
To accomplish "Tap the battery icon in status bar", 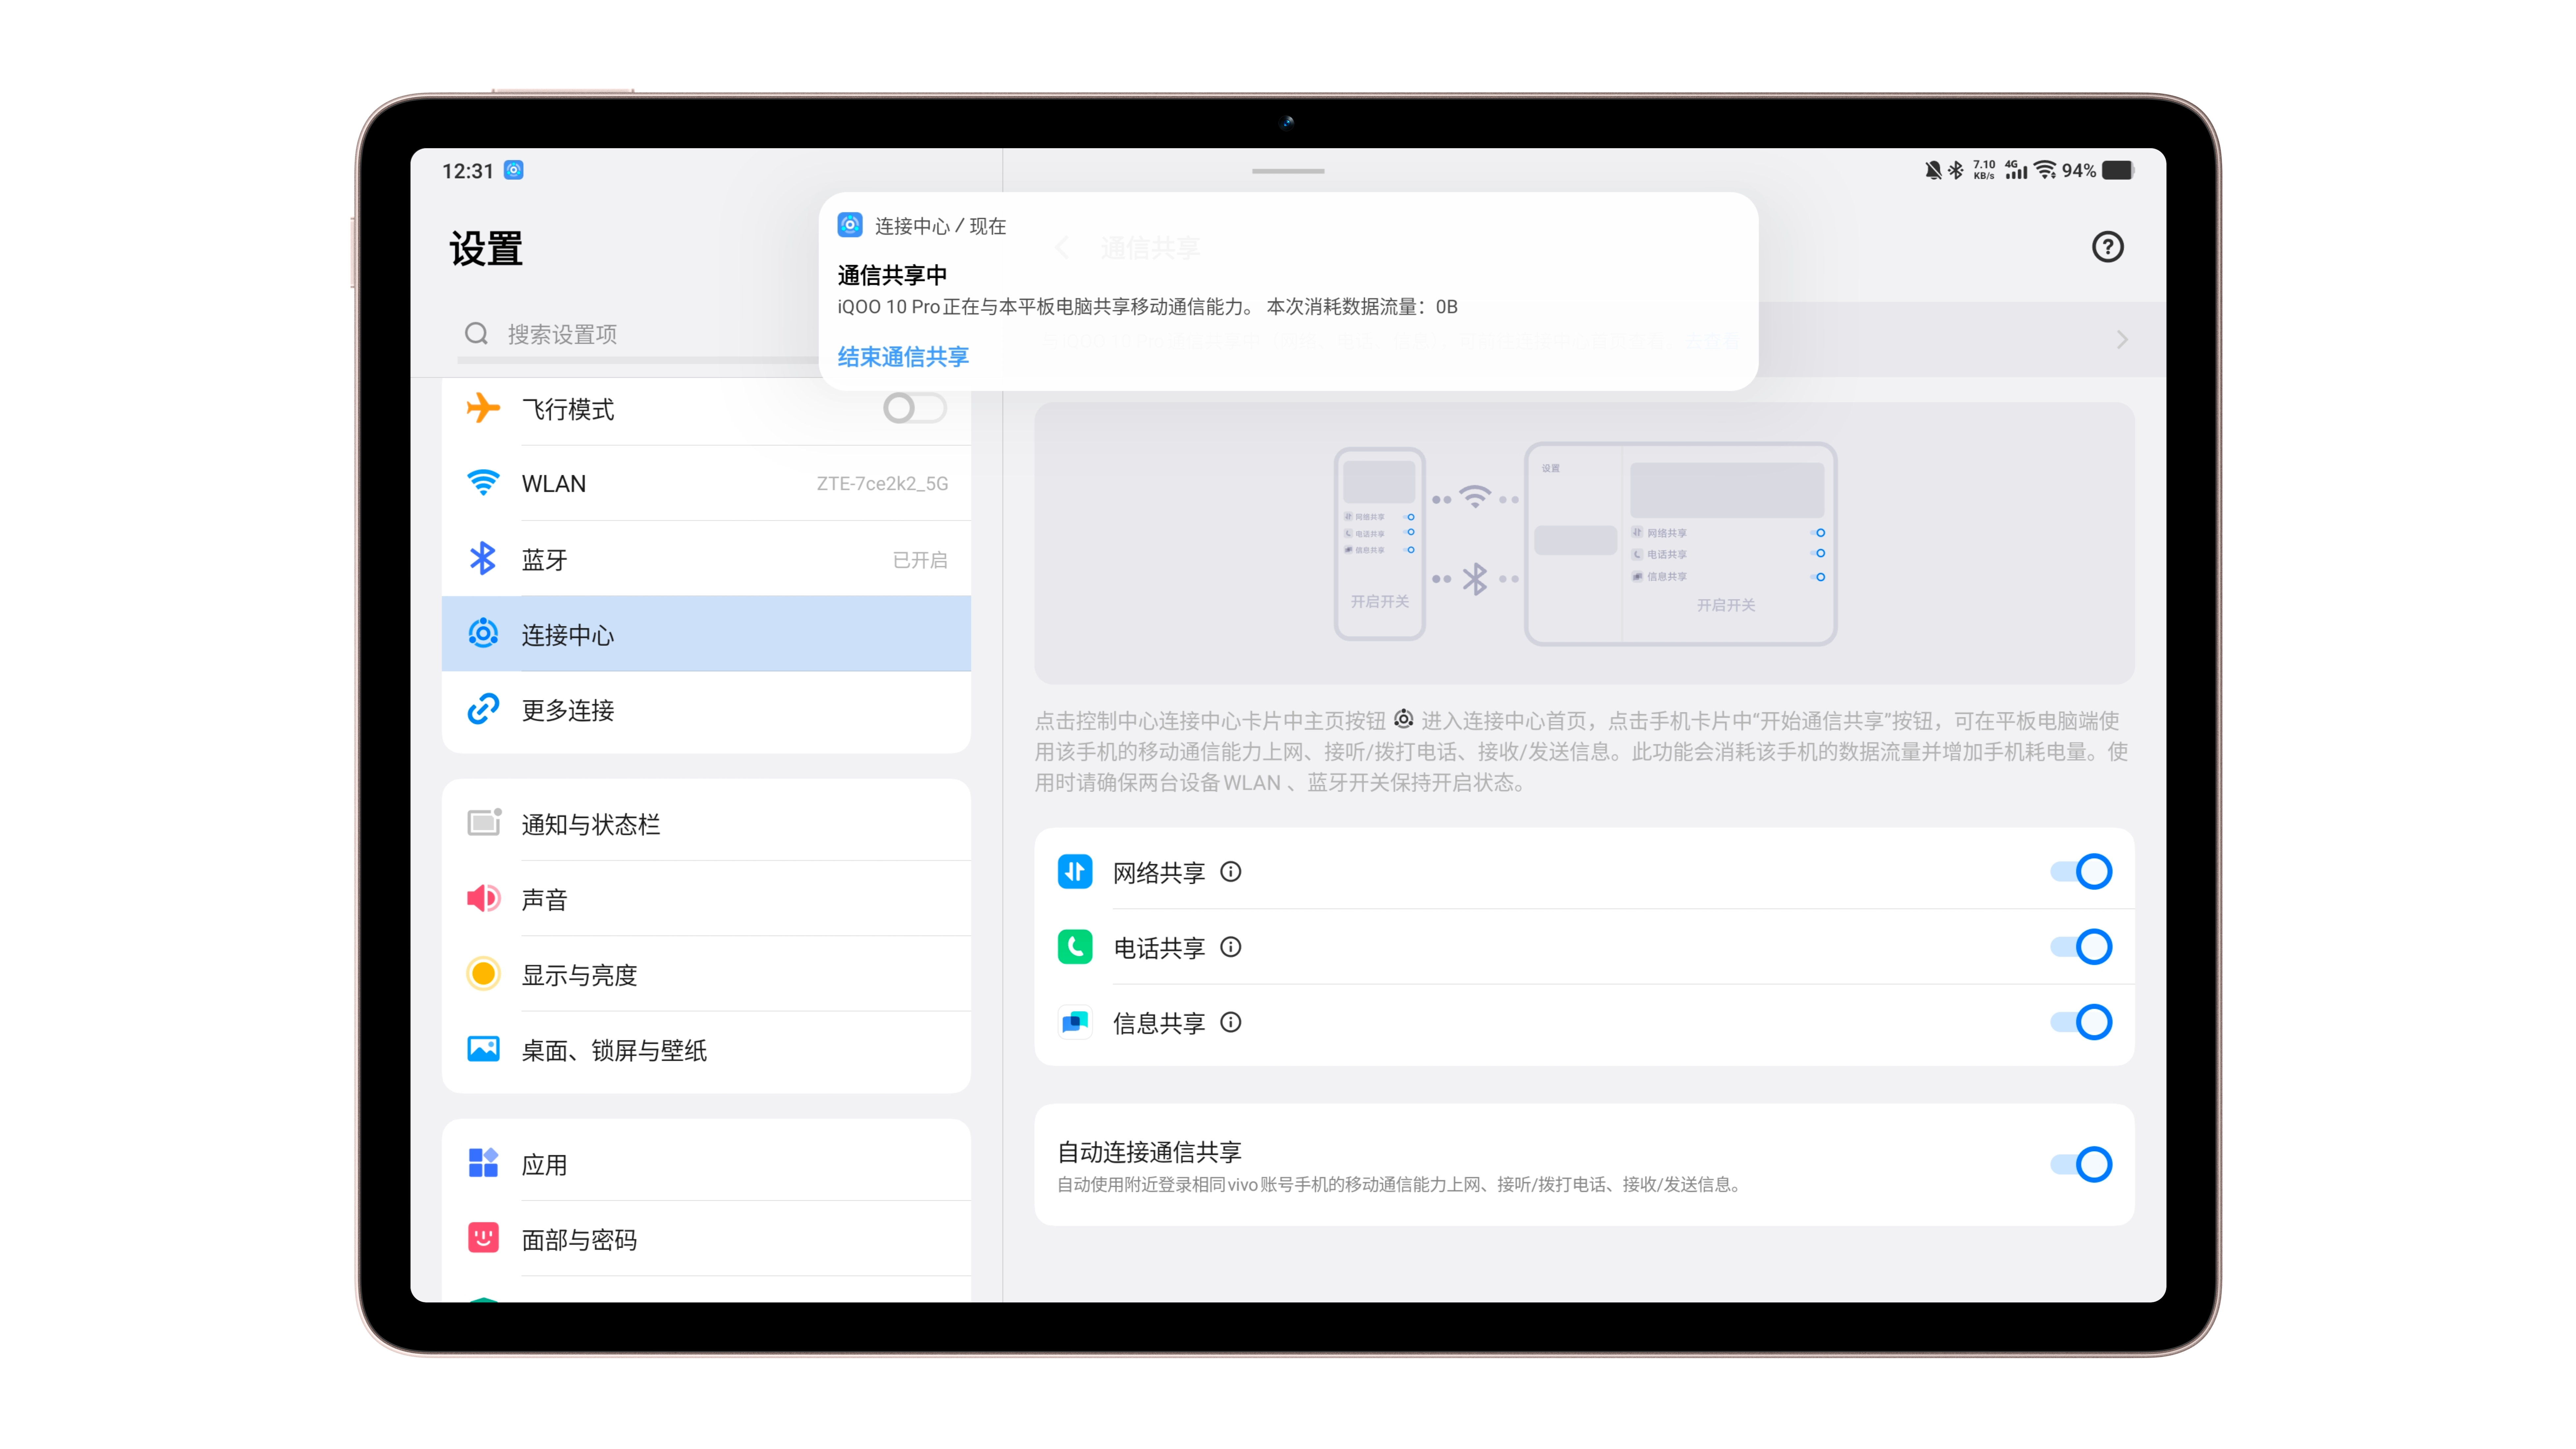I will (x=2118, y=171).
